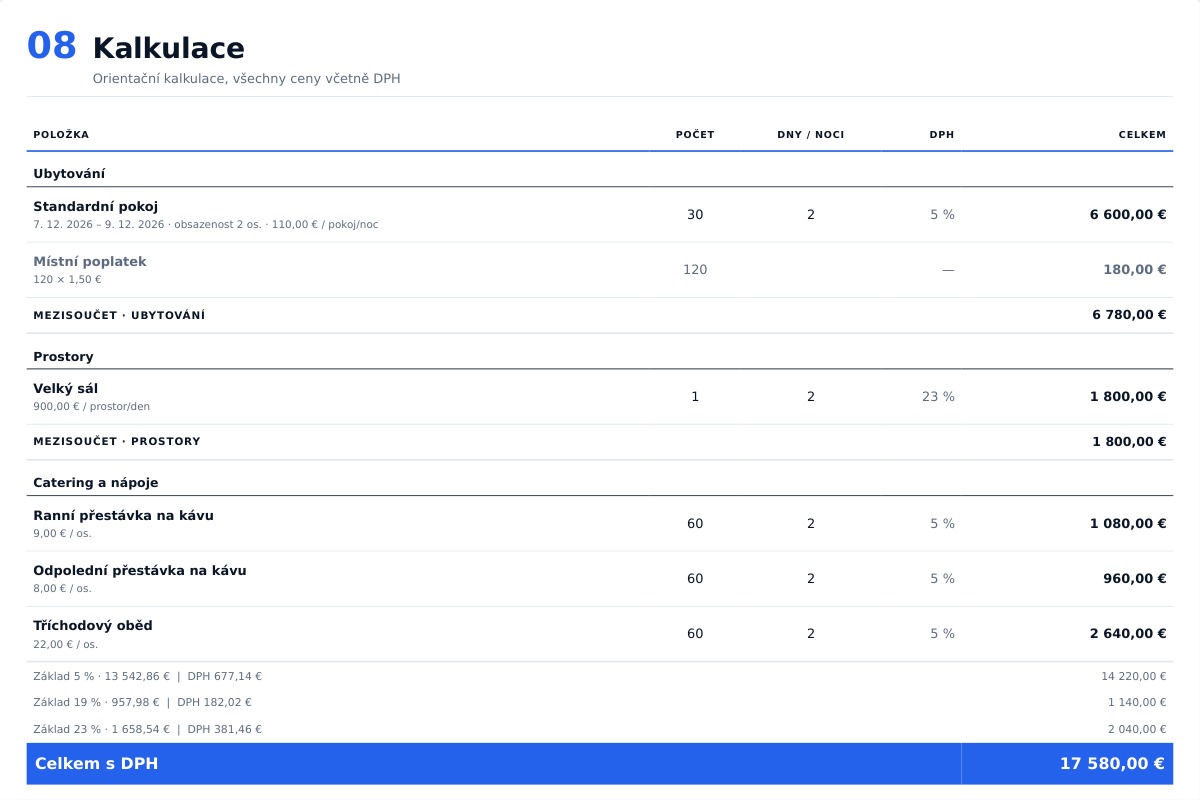The image size is (1200, 800).
Task: Click the "MEZISOUČET · UBYTOVÁNÍ" label
Action: tap(119, 315)
